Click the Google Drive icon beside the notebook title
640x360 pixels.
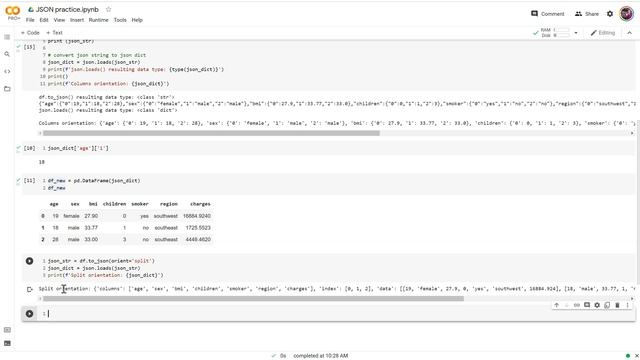pyautogui.click(x=31, y=9)
